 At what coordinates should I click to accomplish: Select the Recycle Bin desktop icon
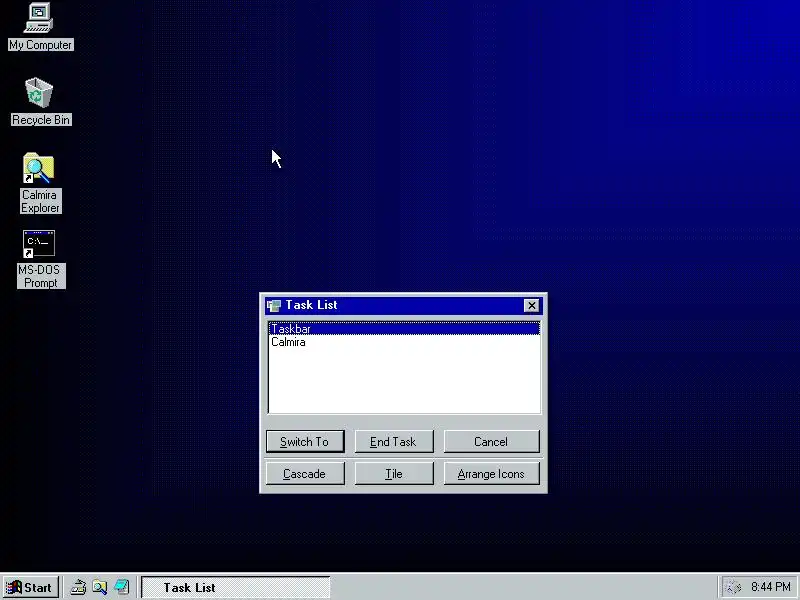(40, 102)
